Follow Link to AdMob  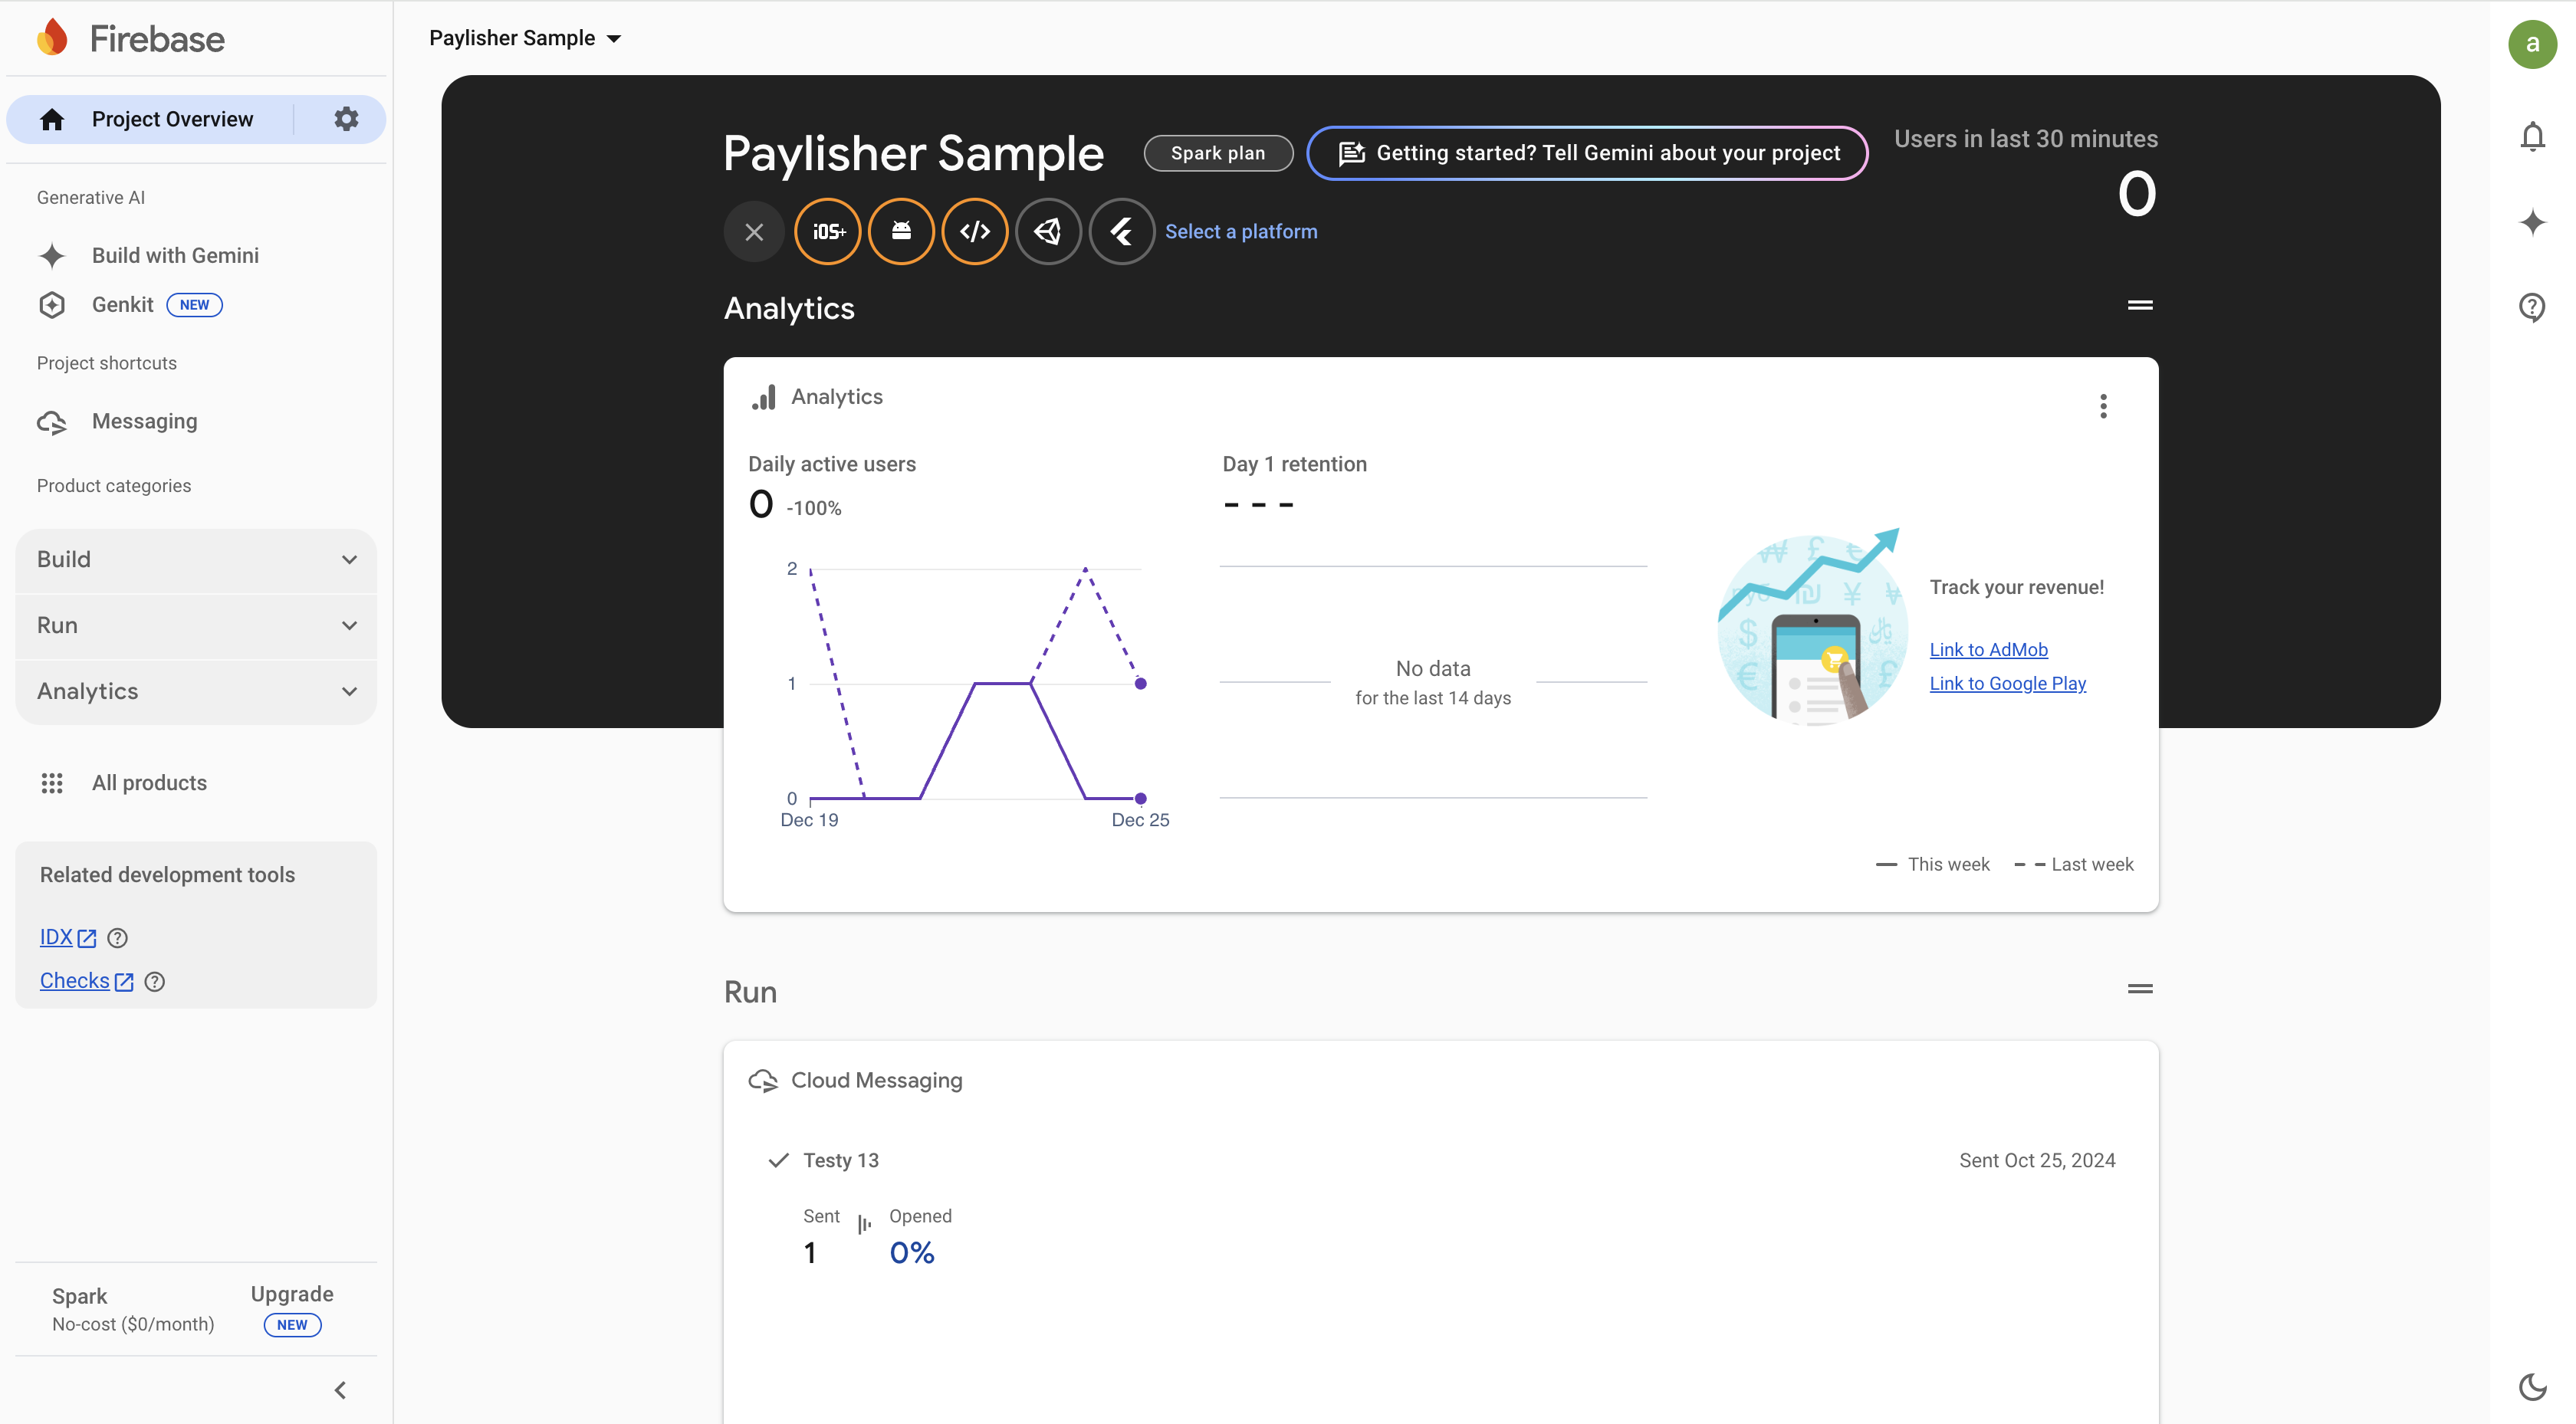pos(1988,650)
